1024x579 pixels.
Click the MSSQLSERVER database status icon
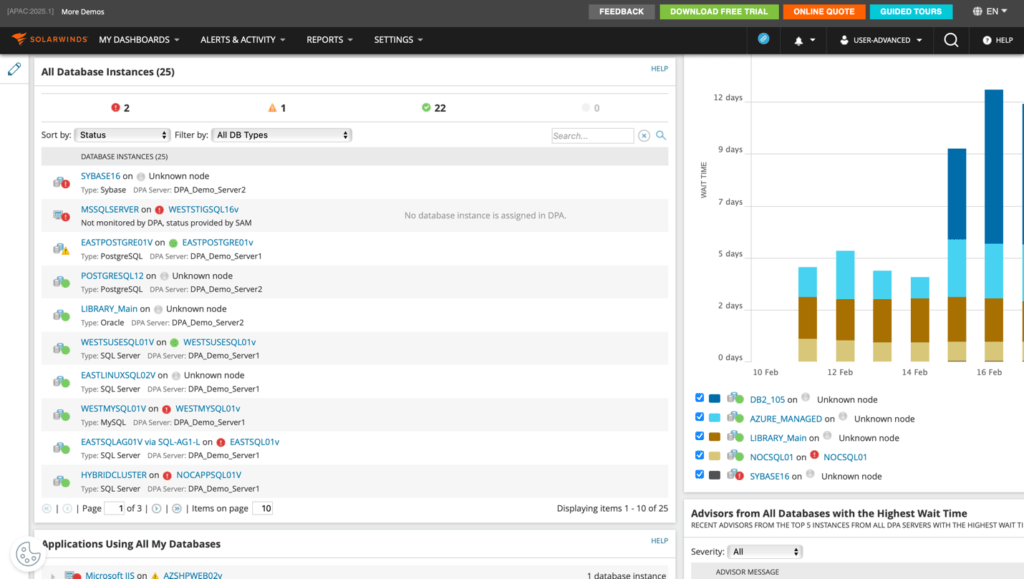point(61,215)
